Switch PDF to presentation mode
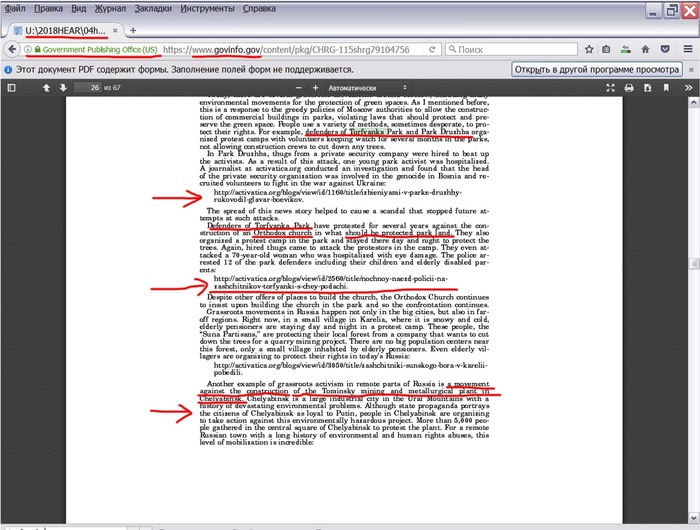 (610, 88)
